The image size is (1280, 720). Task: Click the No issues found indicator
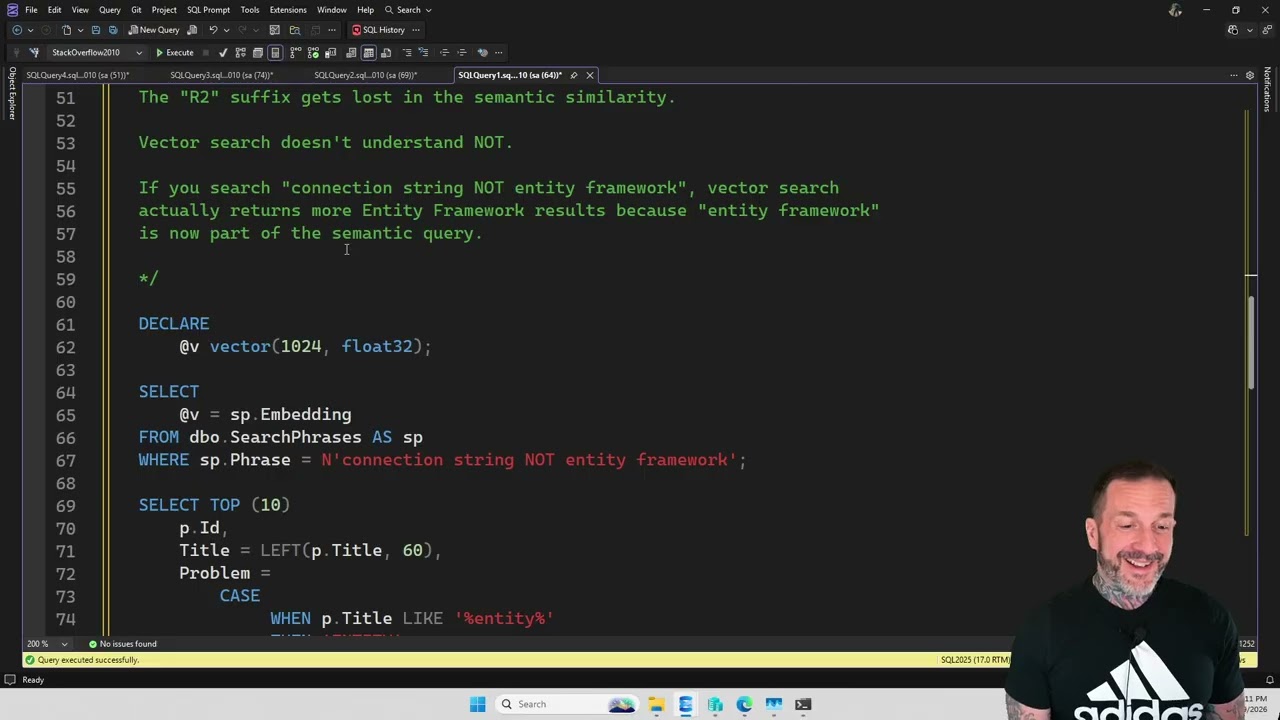pos(122,644)
